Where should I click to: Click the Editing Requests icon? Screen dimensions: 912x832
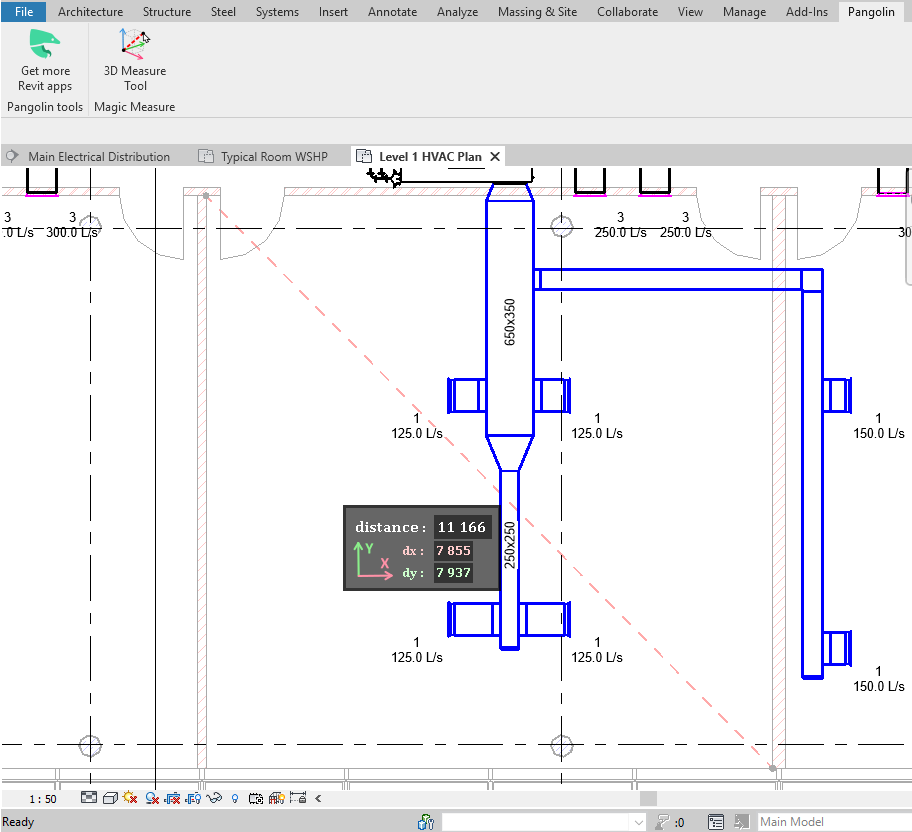(x=662, y=822)
